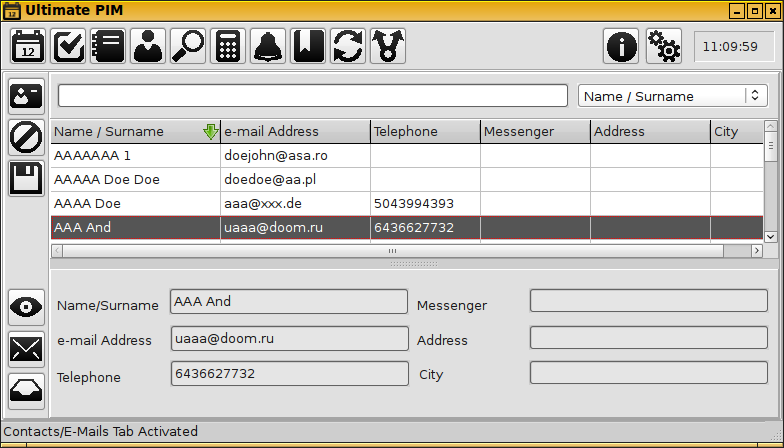Viewport: 784px width, 448px height.
Task: Open the settings gears icon
Action: [x=663, y=46]
